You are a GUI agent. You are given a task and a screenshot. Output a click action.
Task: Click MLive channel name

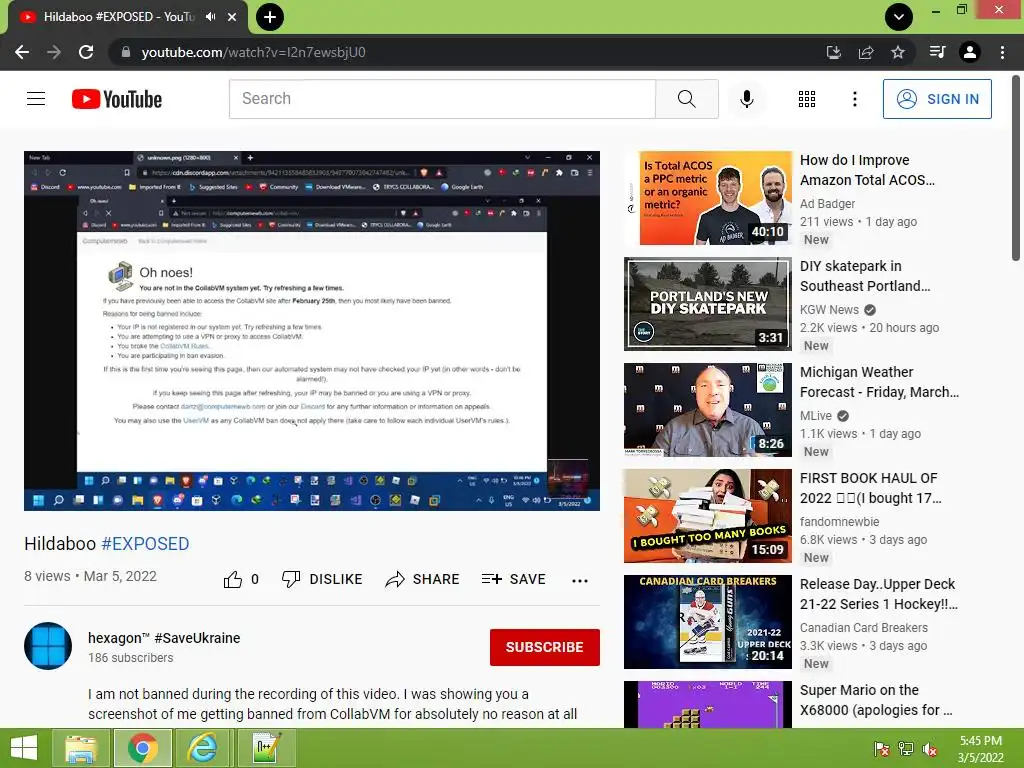[816, 415]
